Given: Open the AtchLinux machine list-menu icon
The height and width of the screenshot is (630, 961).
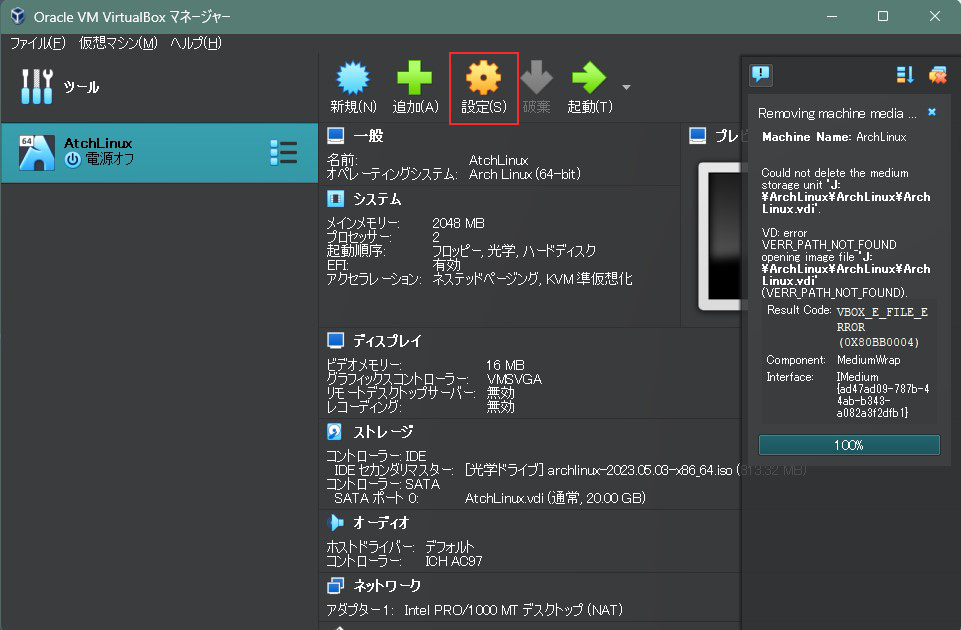Looking at the screenshot, I should 283,152.
